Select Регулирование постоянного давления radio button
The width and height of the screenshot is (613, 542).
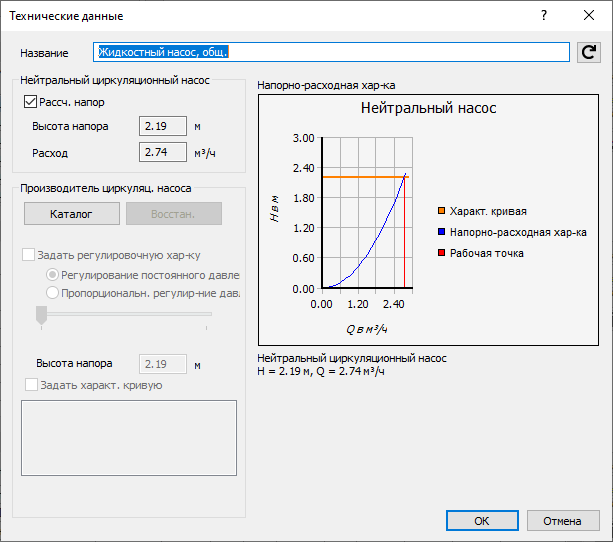tap(52, 275)
